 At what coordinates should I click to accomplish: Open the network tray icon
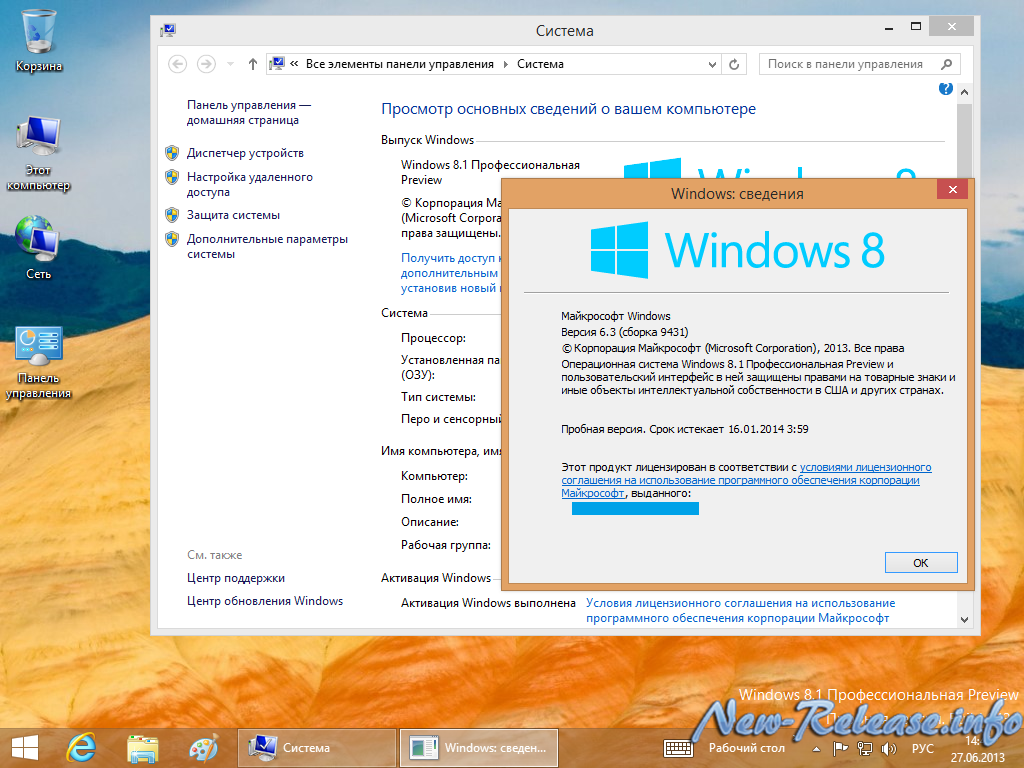click(x=865, y=748)
